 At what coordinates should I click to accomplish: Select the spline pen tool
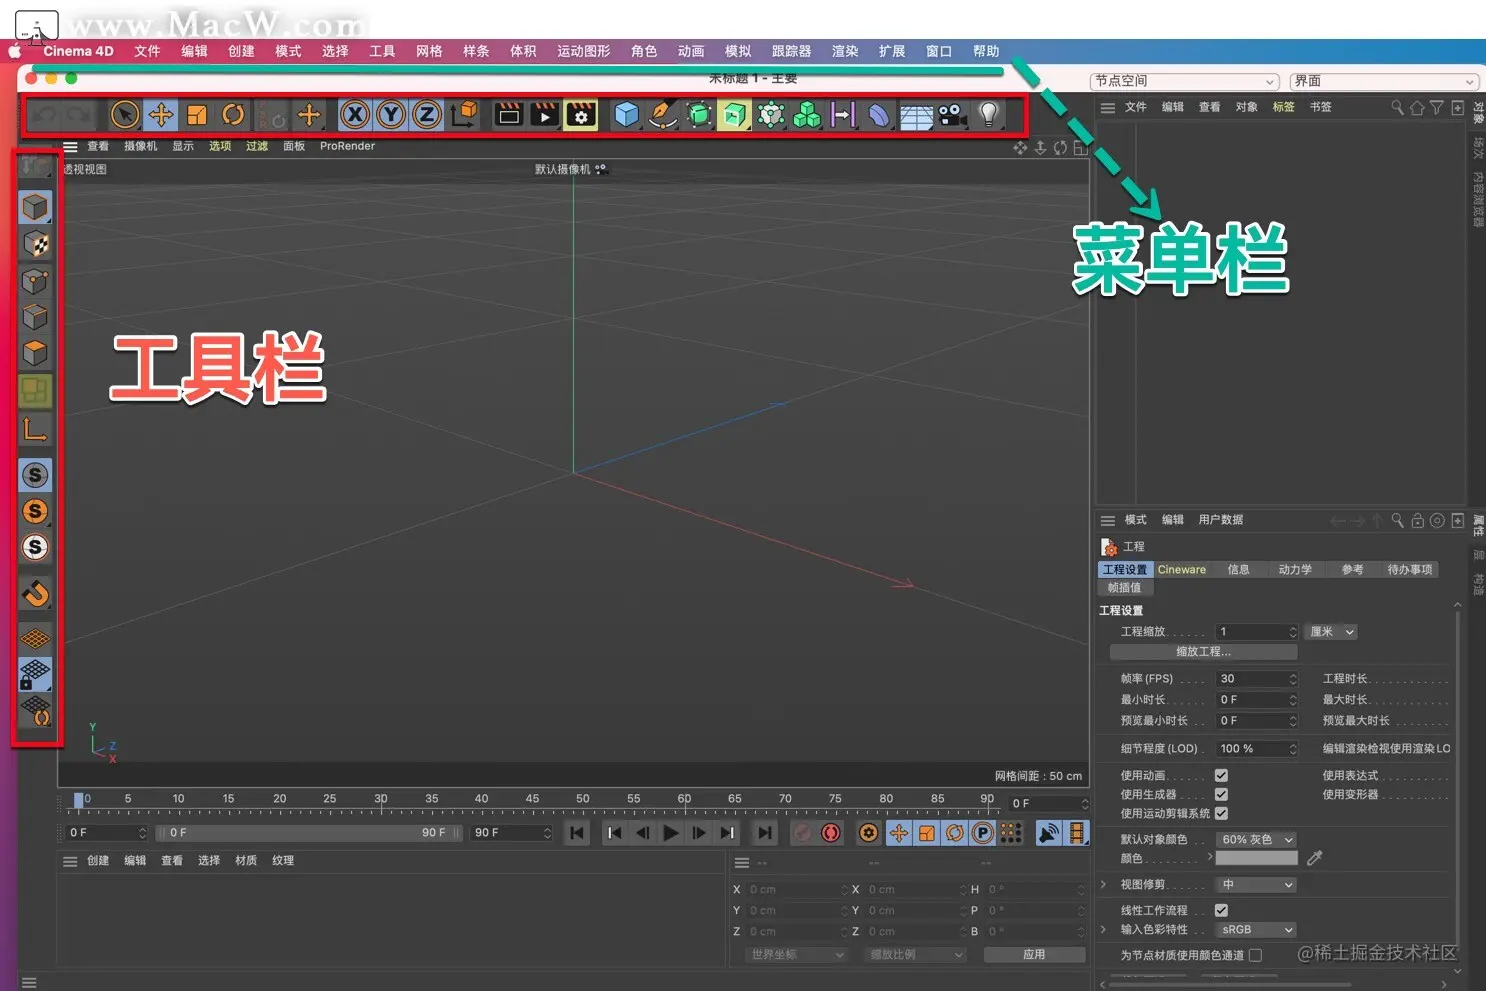tap(662, 115)
